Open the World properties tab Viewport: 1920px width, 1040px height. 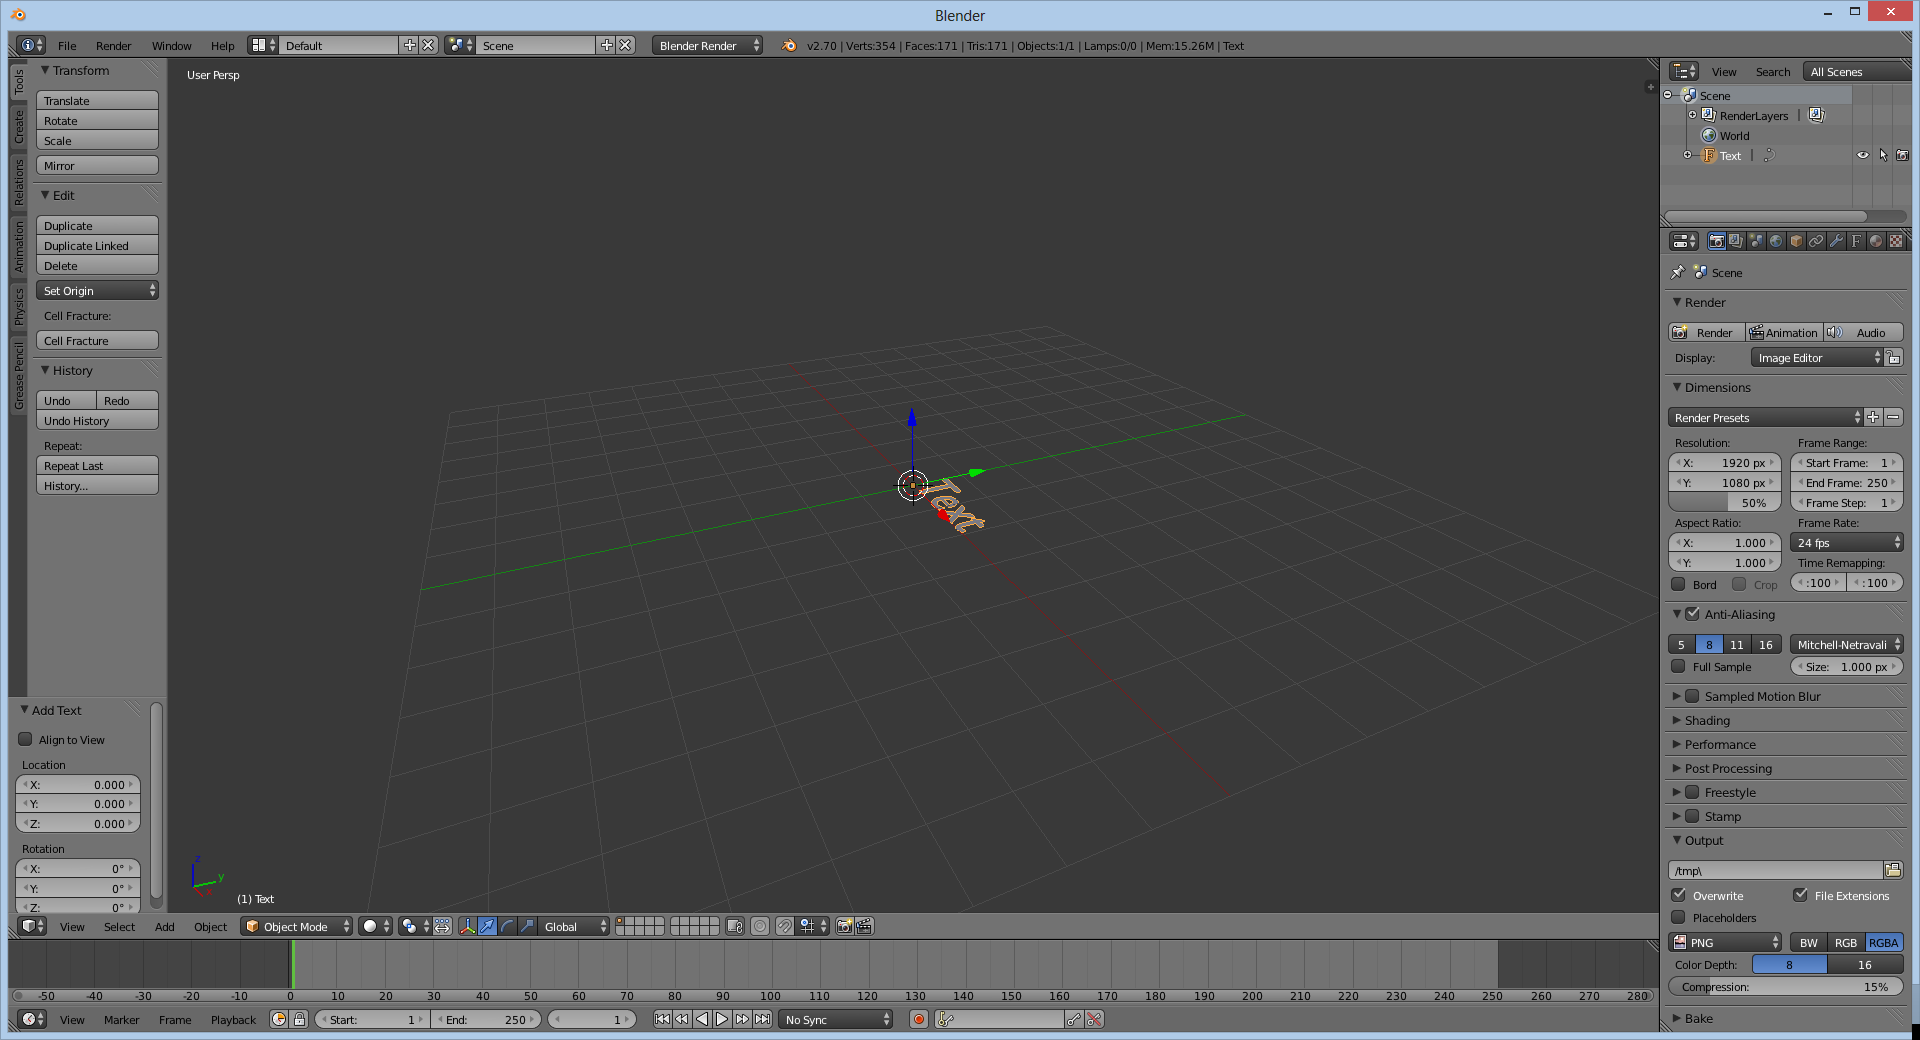pyautogui.click(x=1777, y=242)
